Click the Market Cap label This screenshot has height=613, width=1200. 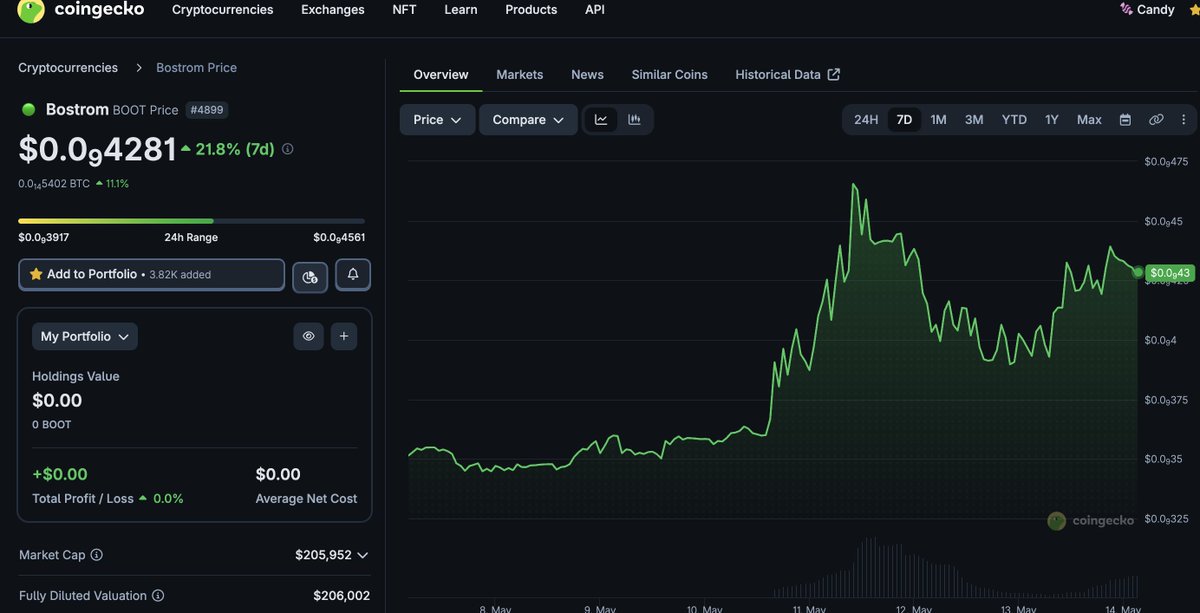(52, 555)
